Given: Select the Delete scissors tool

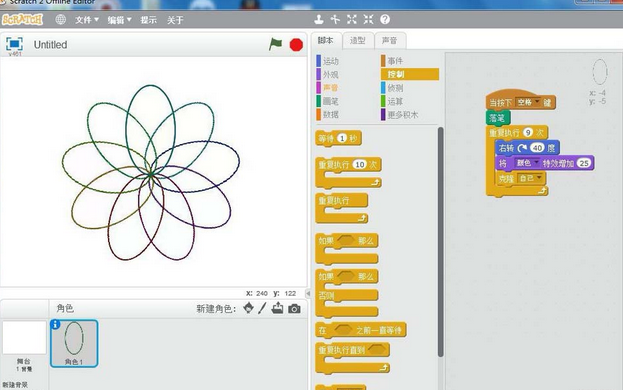Looking at the screenshot, I should pyautogui.click(x=335, y=19).
